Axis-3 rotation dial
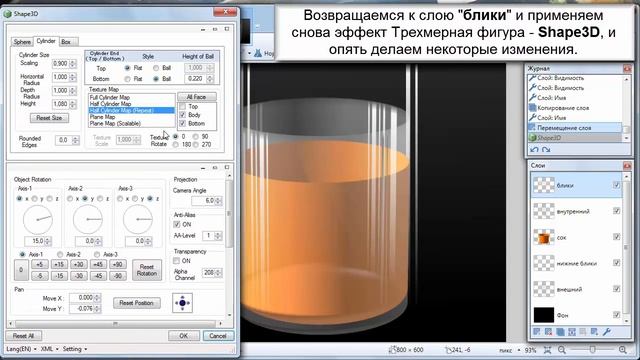Viewport: 640px width, 360px height. 138,220
